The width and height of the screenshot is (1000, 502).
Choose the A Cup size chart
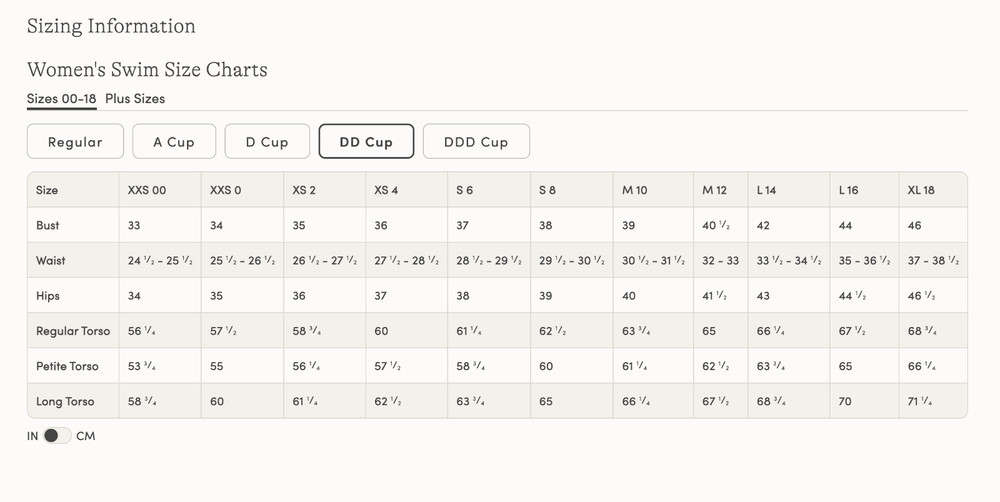(174, 142)
